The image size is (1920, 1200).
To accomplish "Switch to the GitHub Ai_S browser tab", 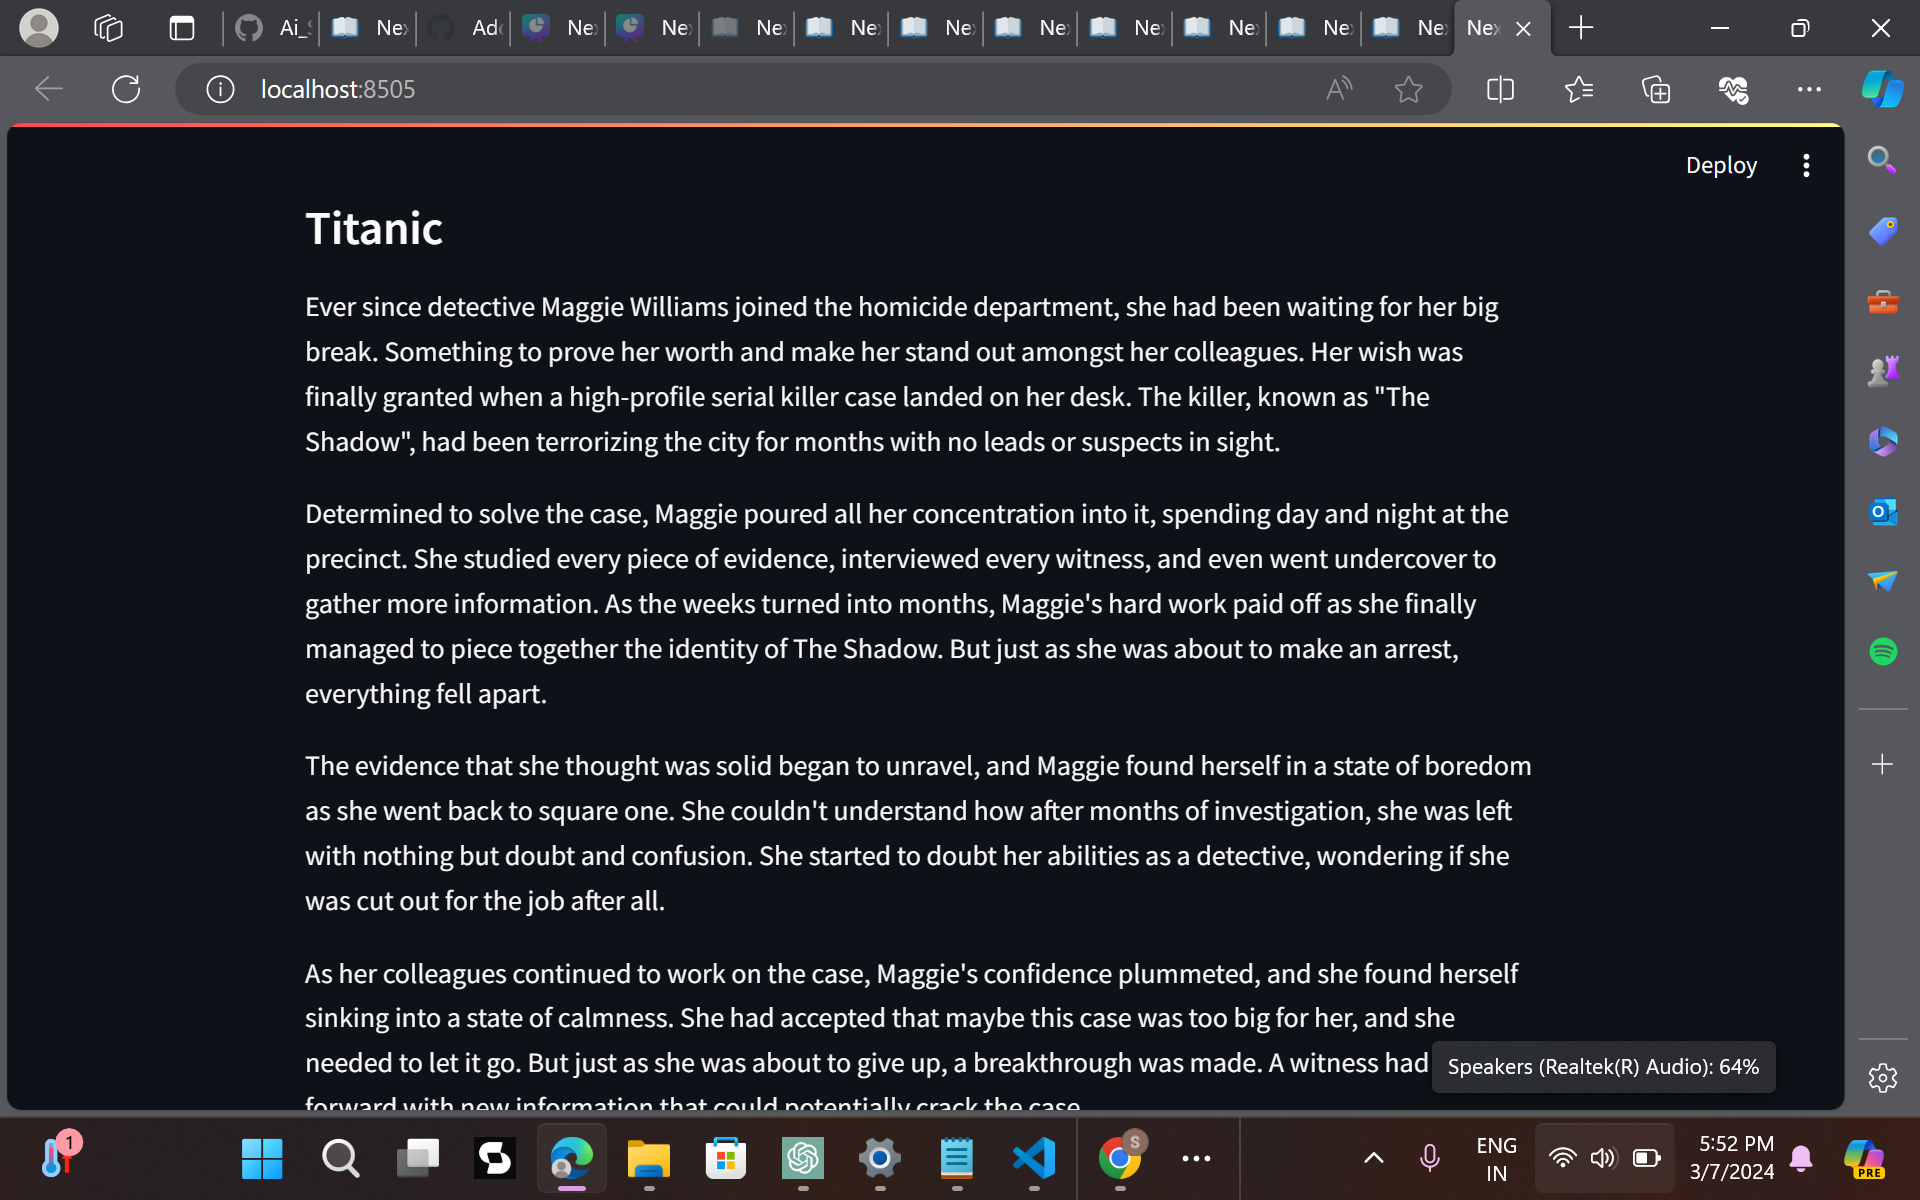I will (x=270, y=27).
